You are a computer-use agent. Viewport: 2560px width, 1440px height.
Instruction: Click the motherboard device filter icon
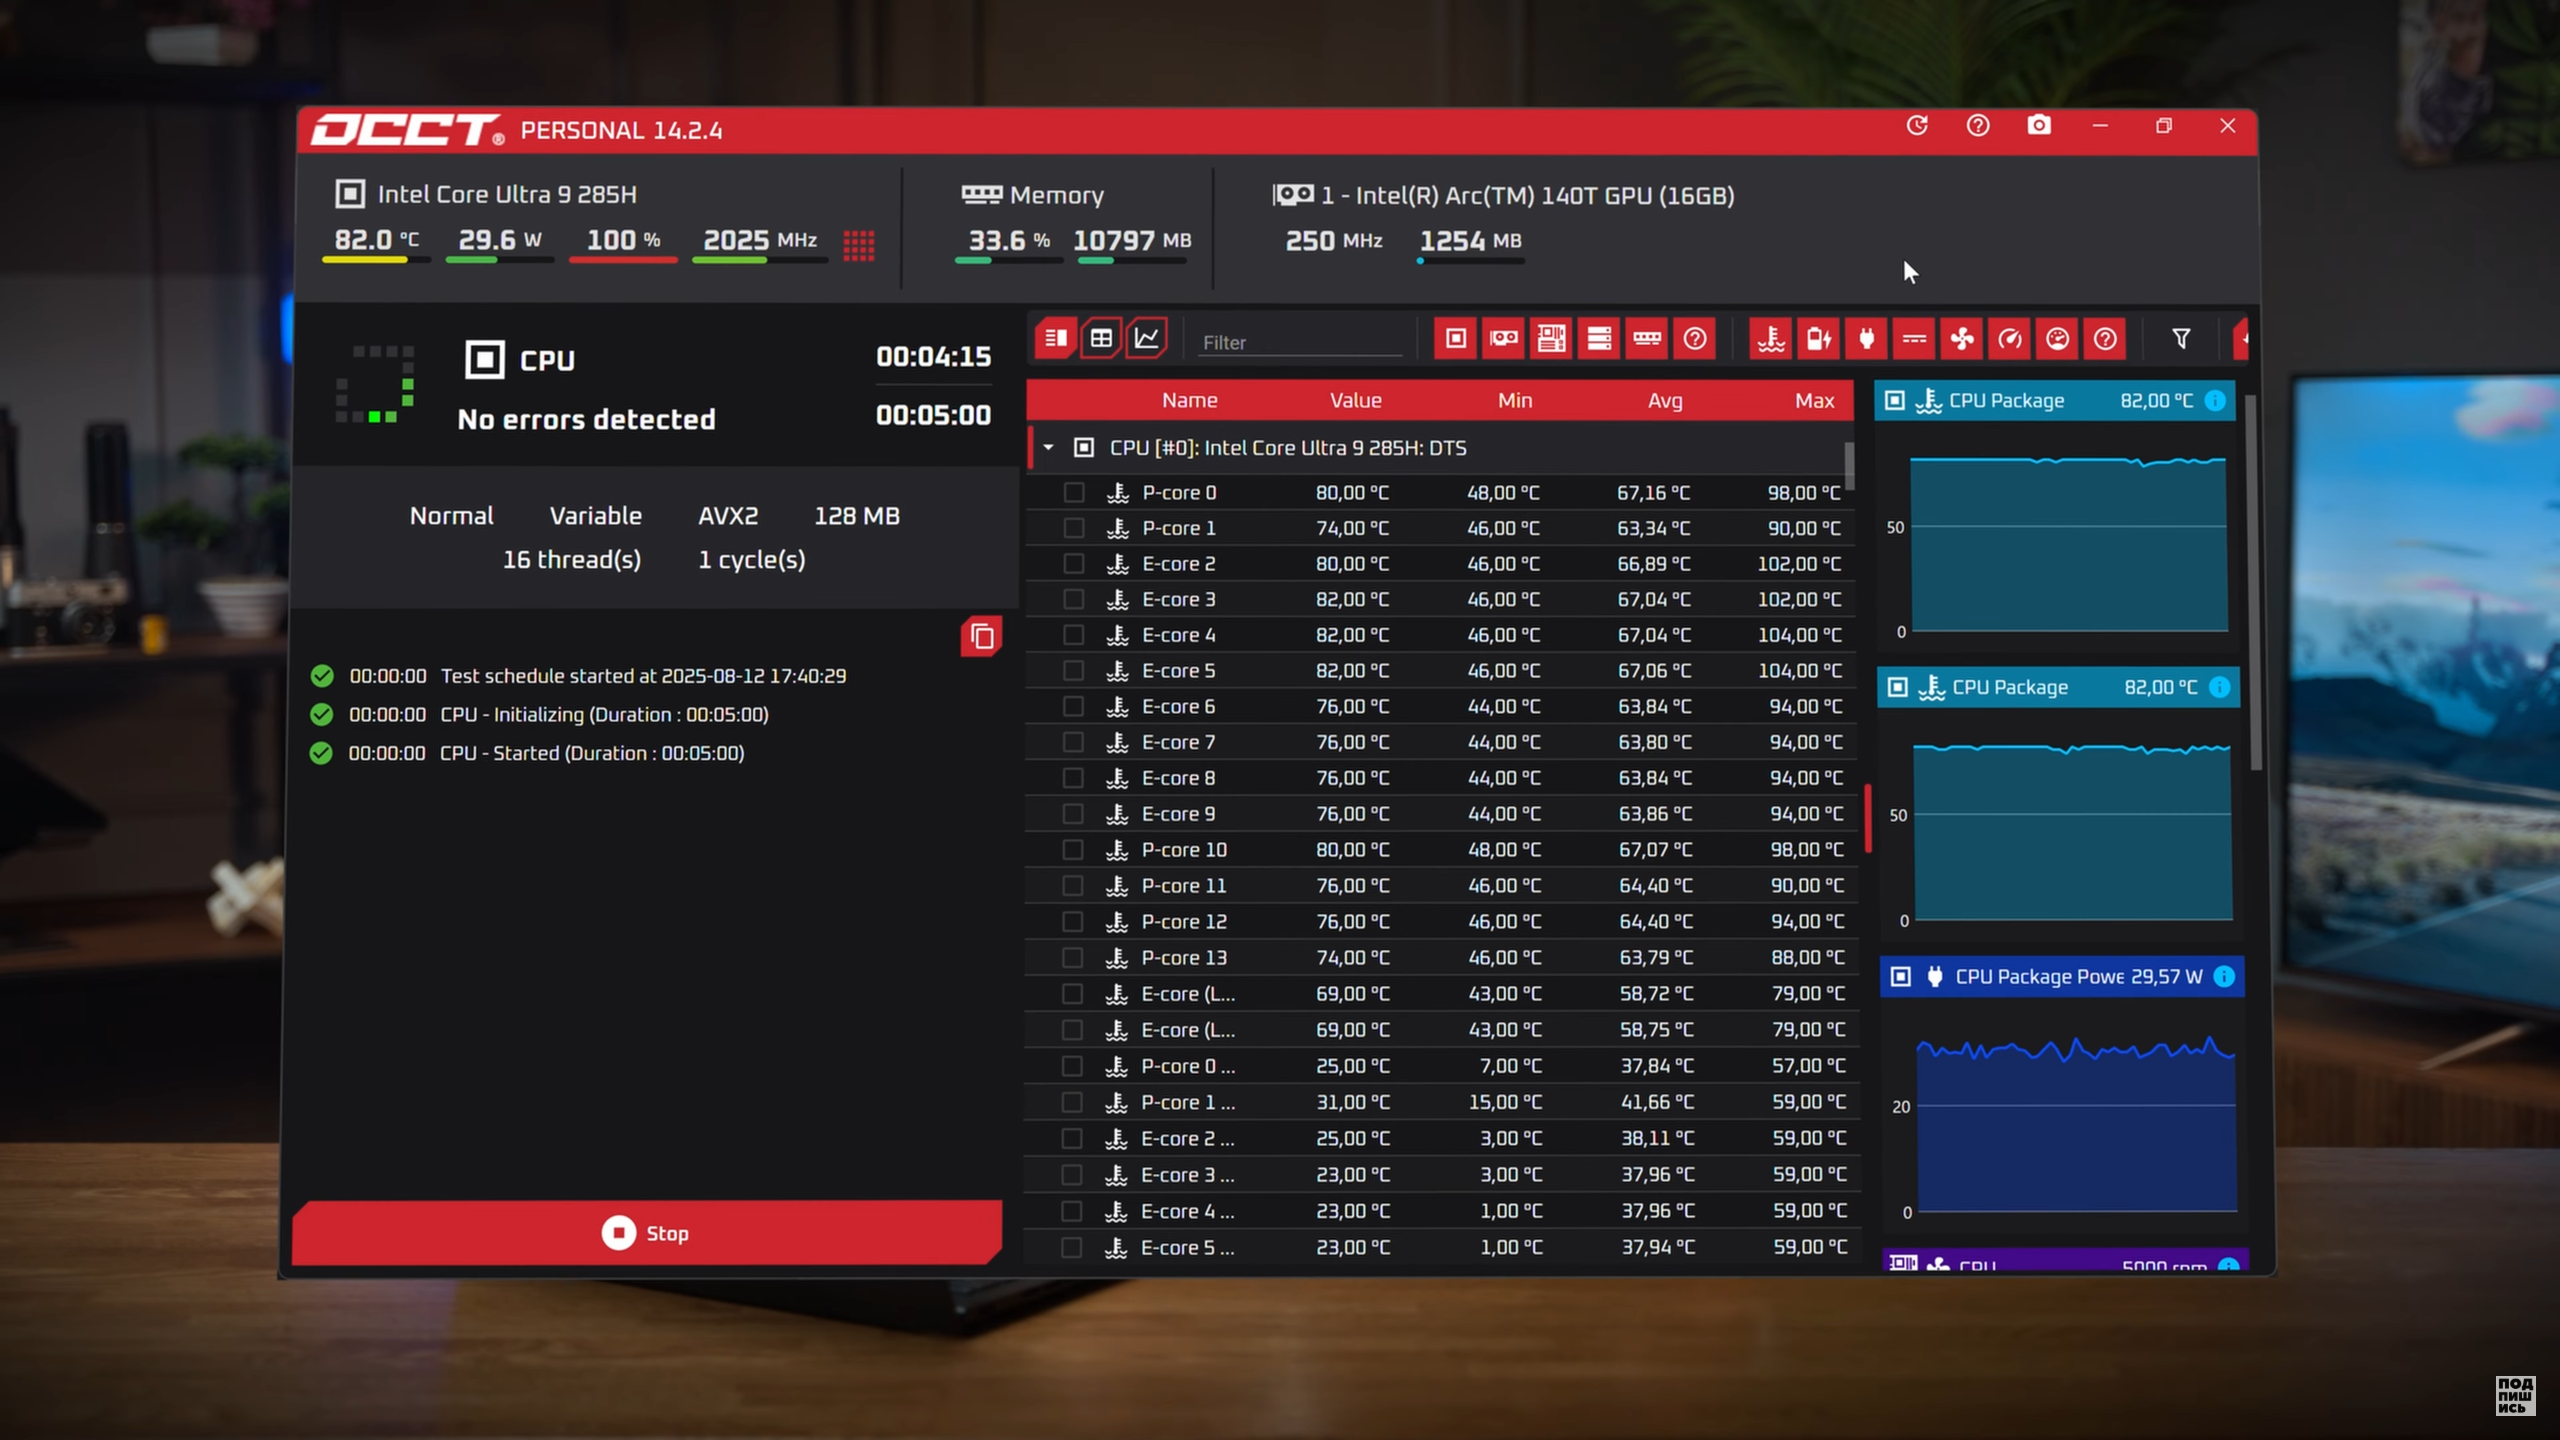click(1551, 339)
